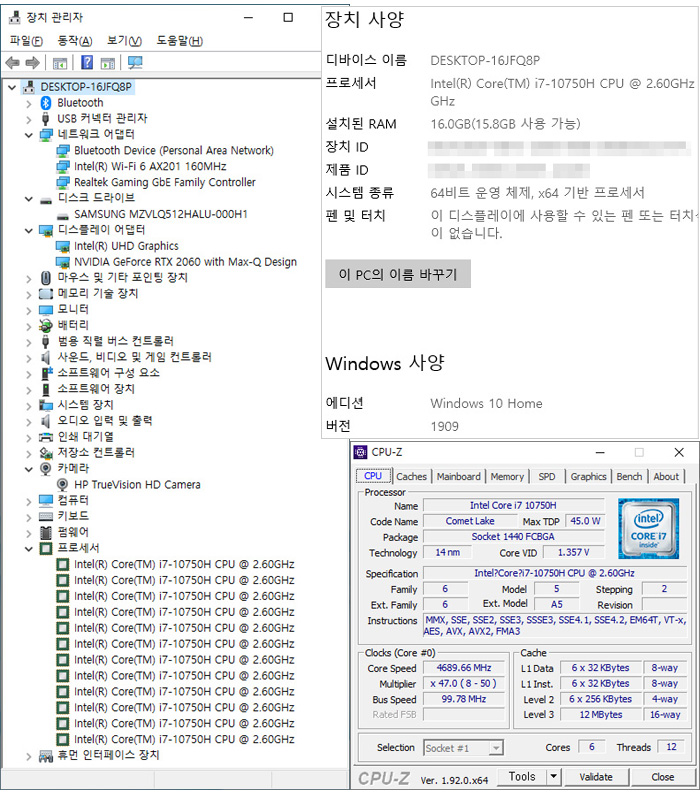
Task: Click the Validate button in CPU-Z
Action: coord(596,776)
